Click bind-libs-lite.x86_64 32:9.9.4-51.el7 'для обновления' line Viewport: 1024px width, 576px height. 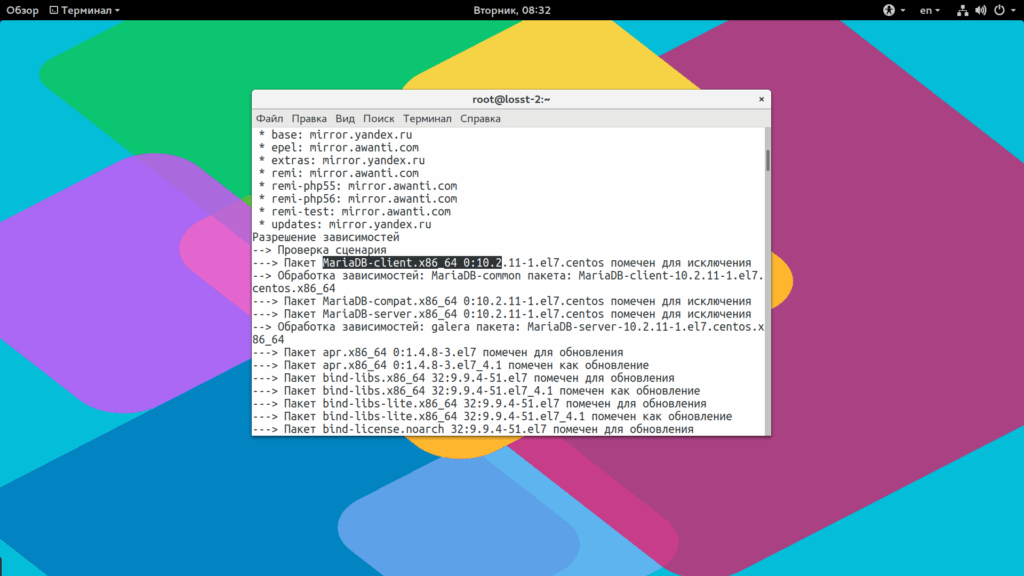click(479, 404)
